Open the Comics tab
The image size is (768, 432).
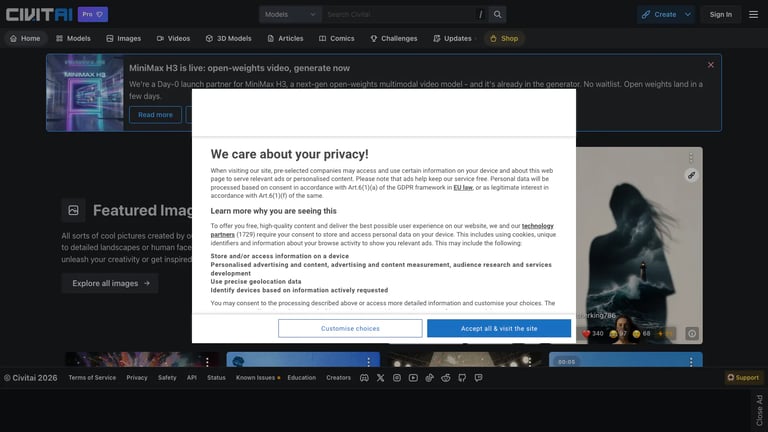[x=336, y=38]
